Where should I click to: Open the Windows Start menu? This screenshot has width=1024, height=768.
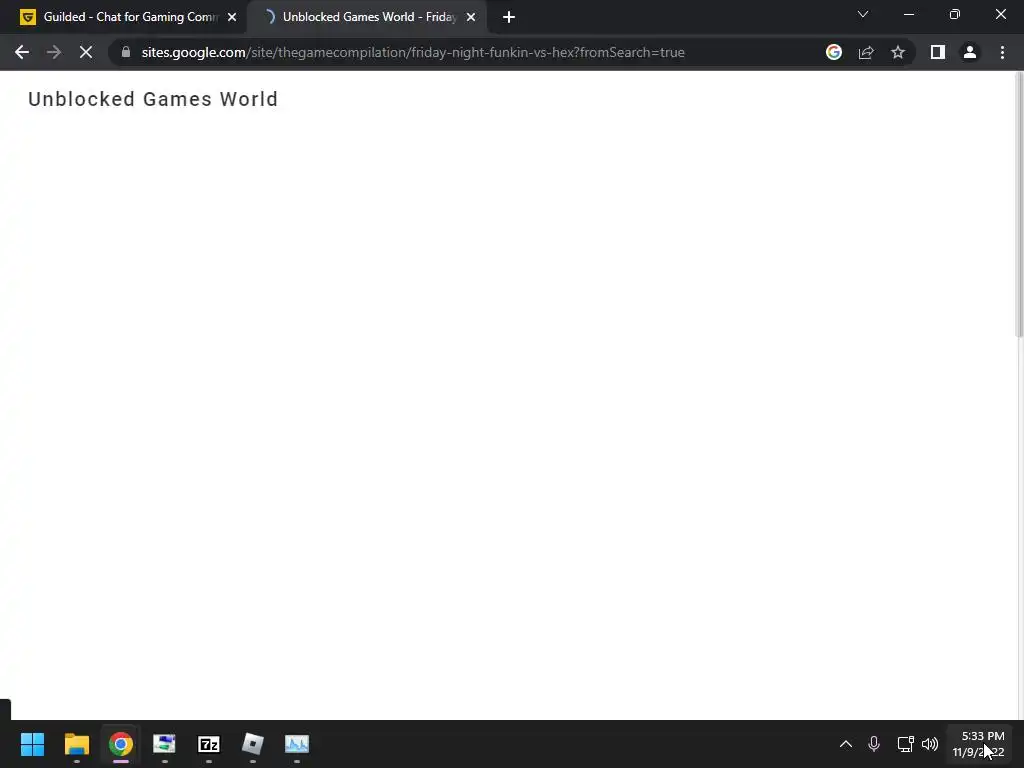coord(33,744)
